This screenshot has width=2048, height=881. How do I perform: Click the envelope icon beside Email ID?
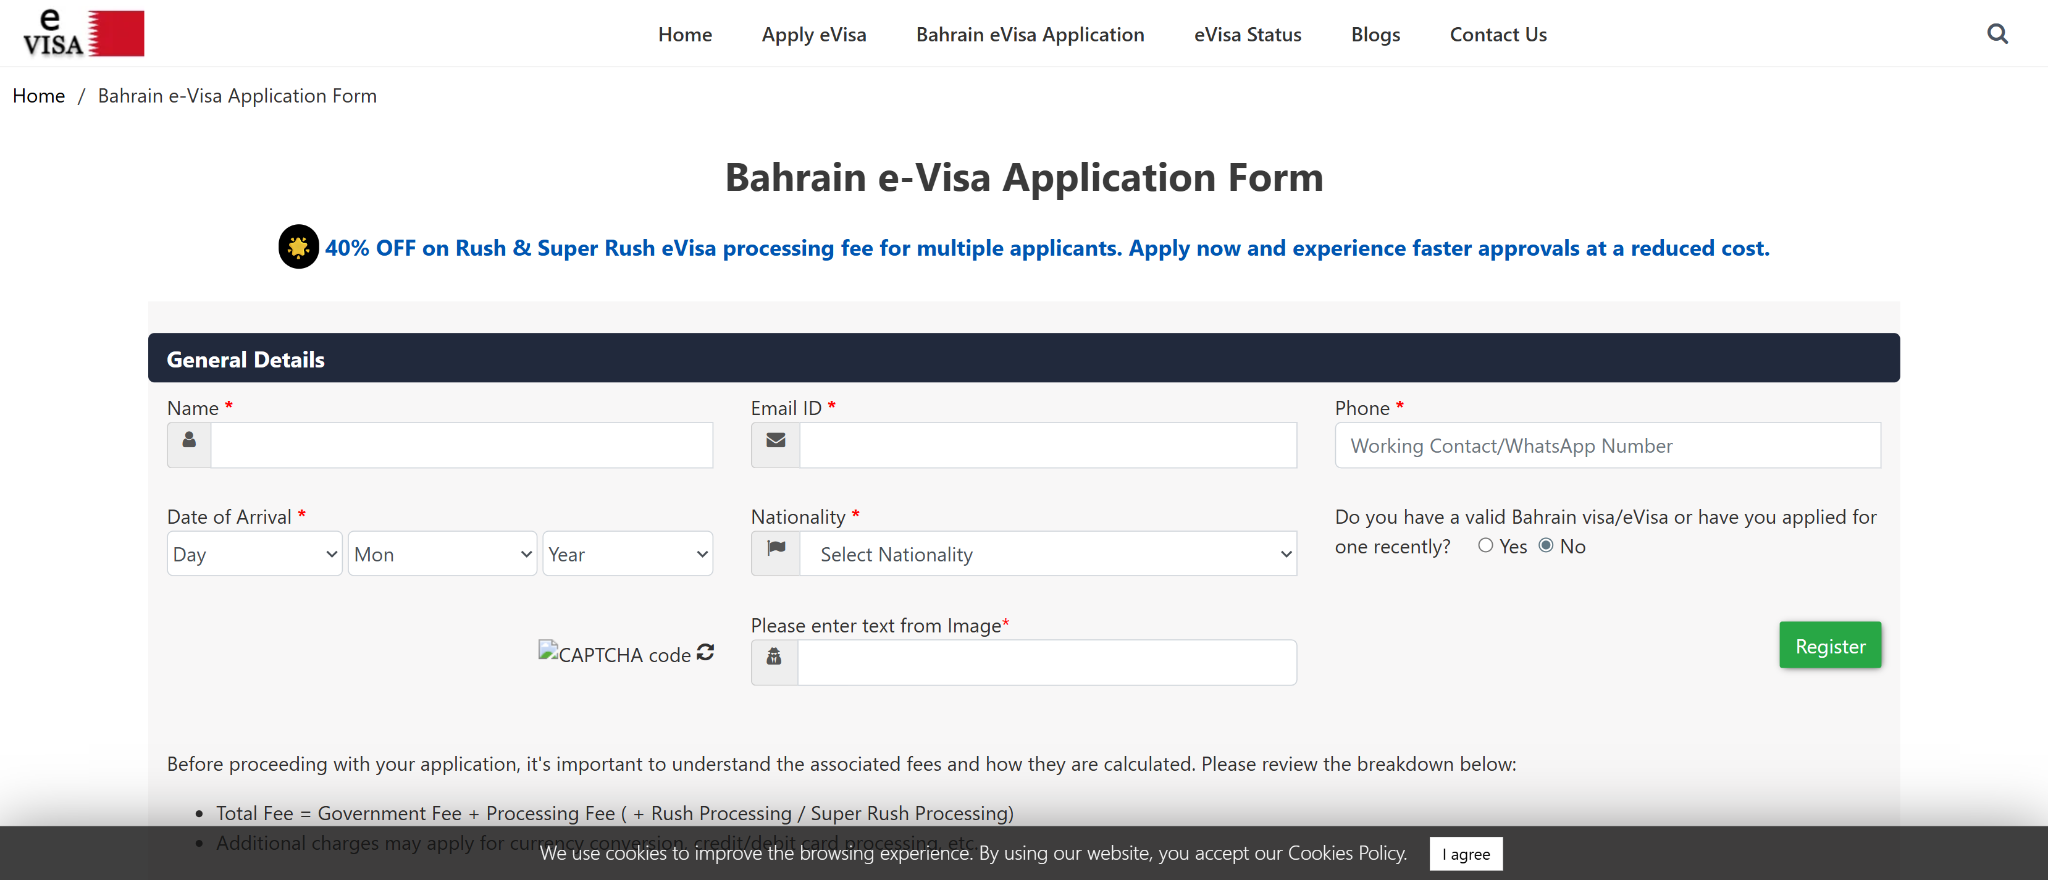pyautogui.click(x=776, y=441)
